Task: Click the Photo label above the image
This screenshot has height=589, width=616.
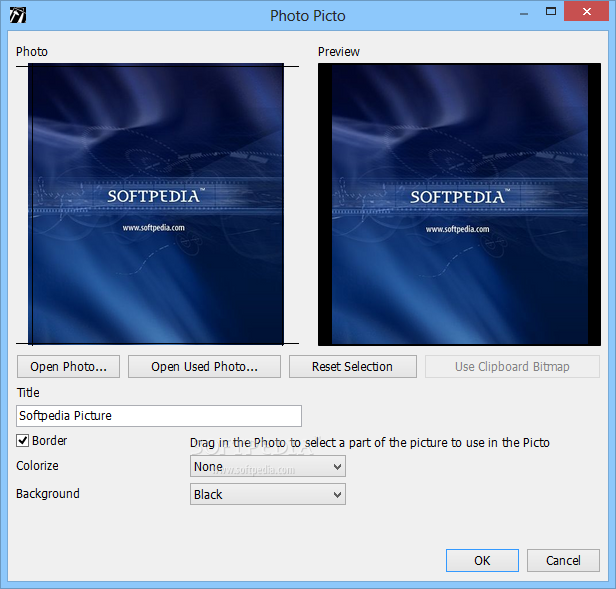Action: pos(32,51)
